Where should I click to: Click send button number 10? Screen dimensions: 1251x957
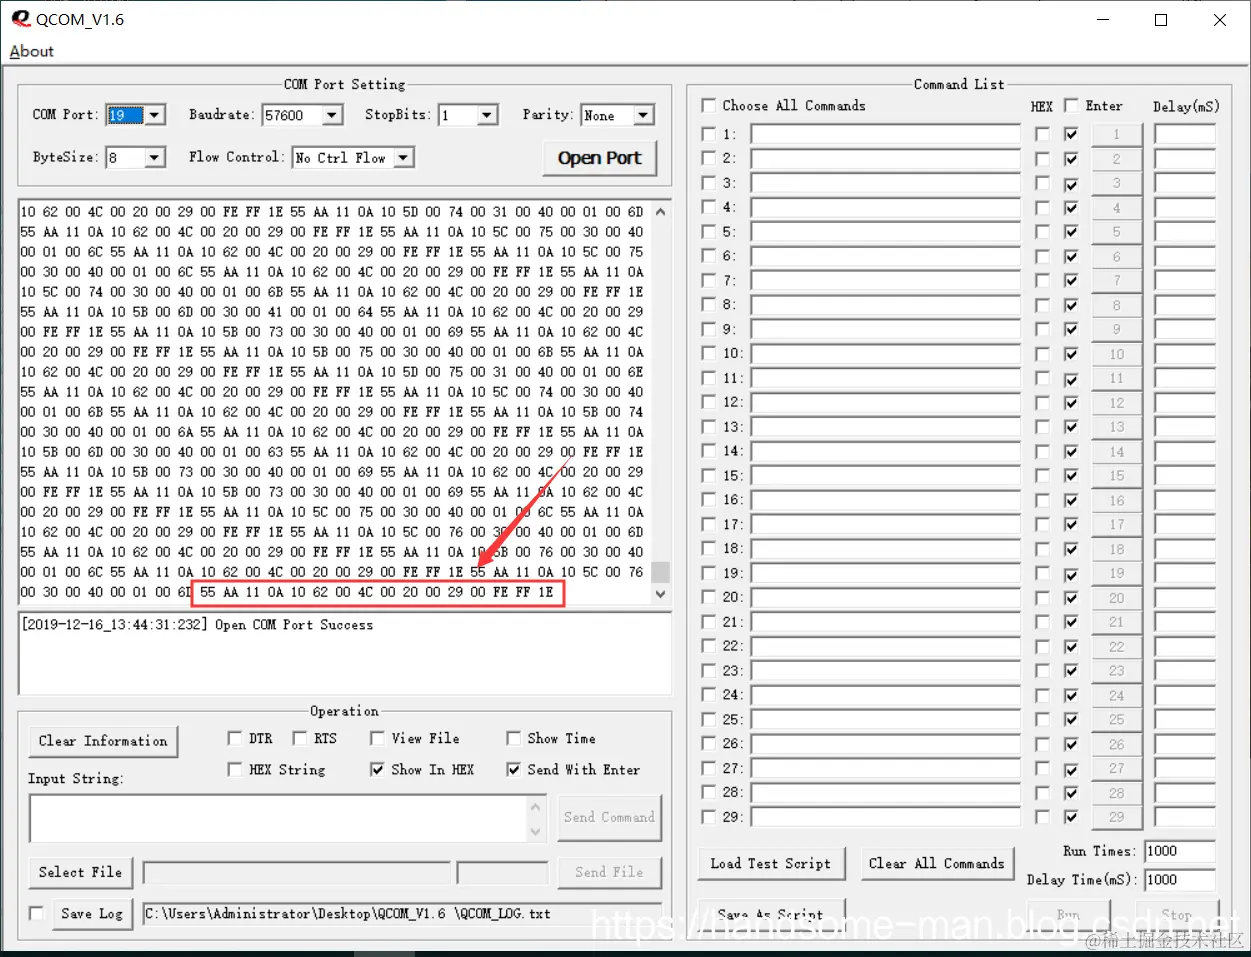pos(1117,354)
